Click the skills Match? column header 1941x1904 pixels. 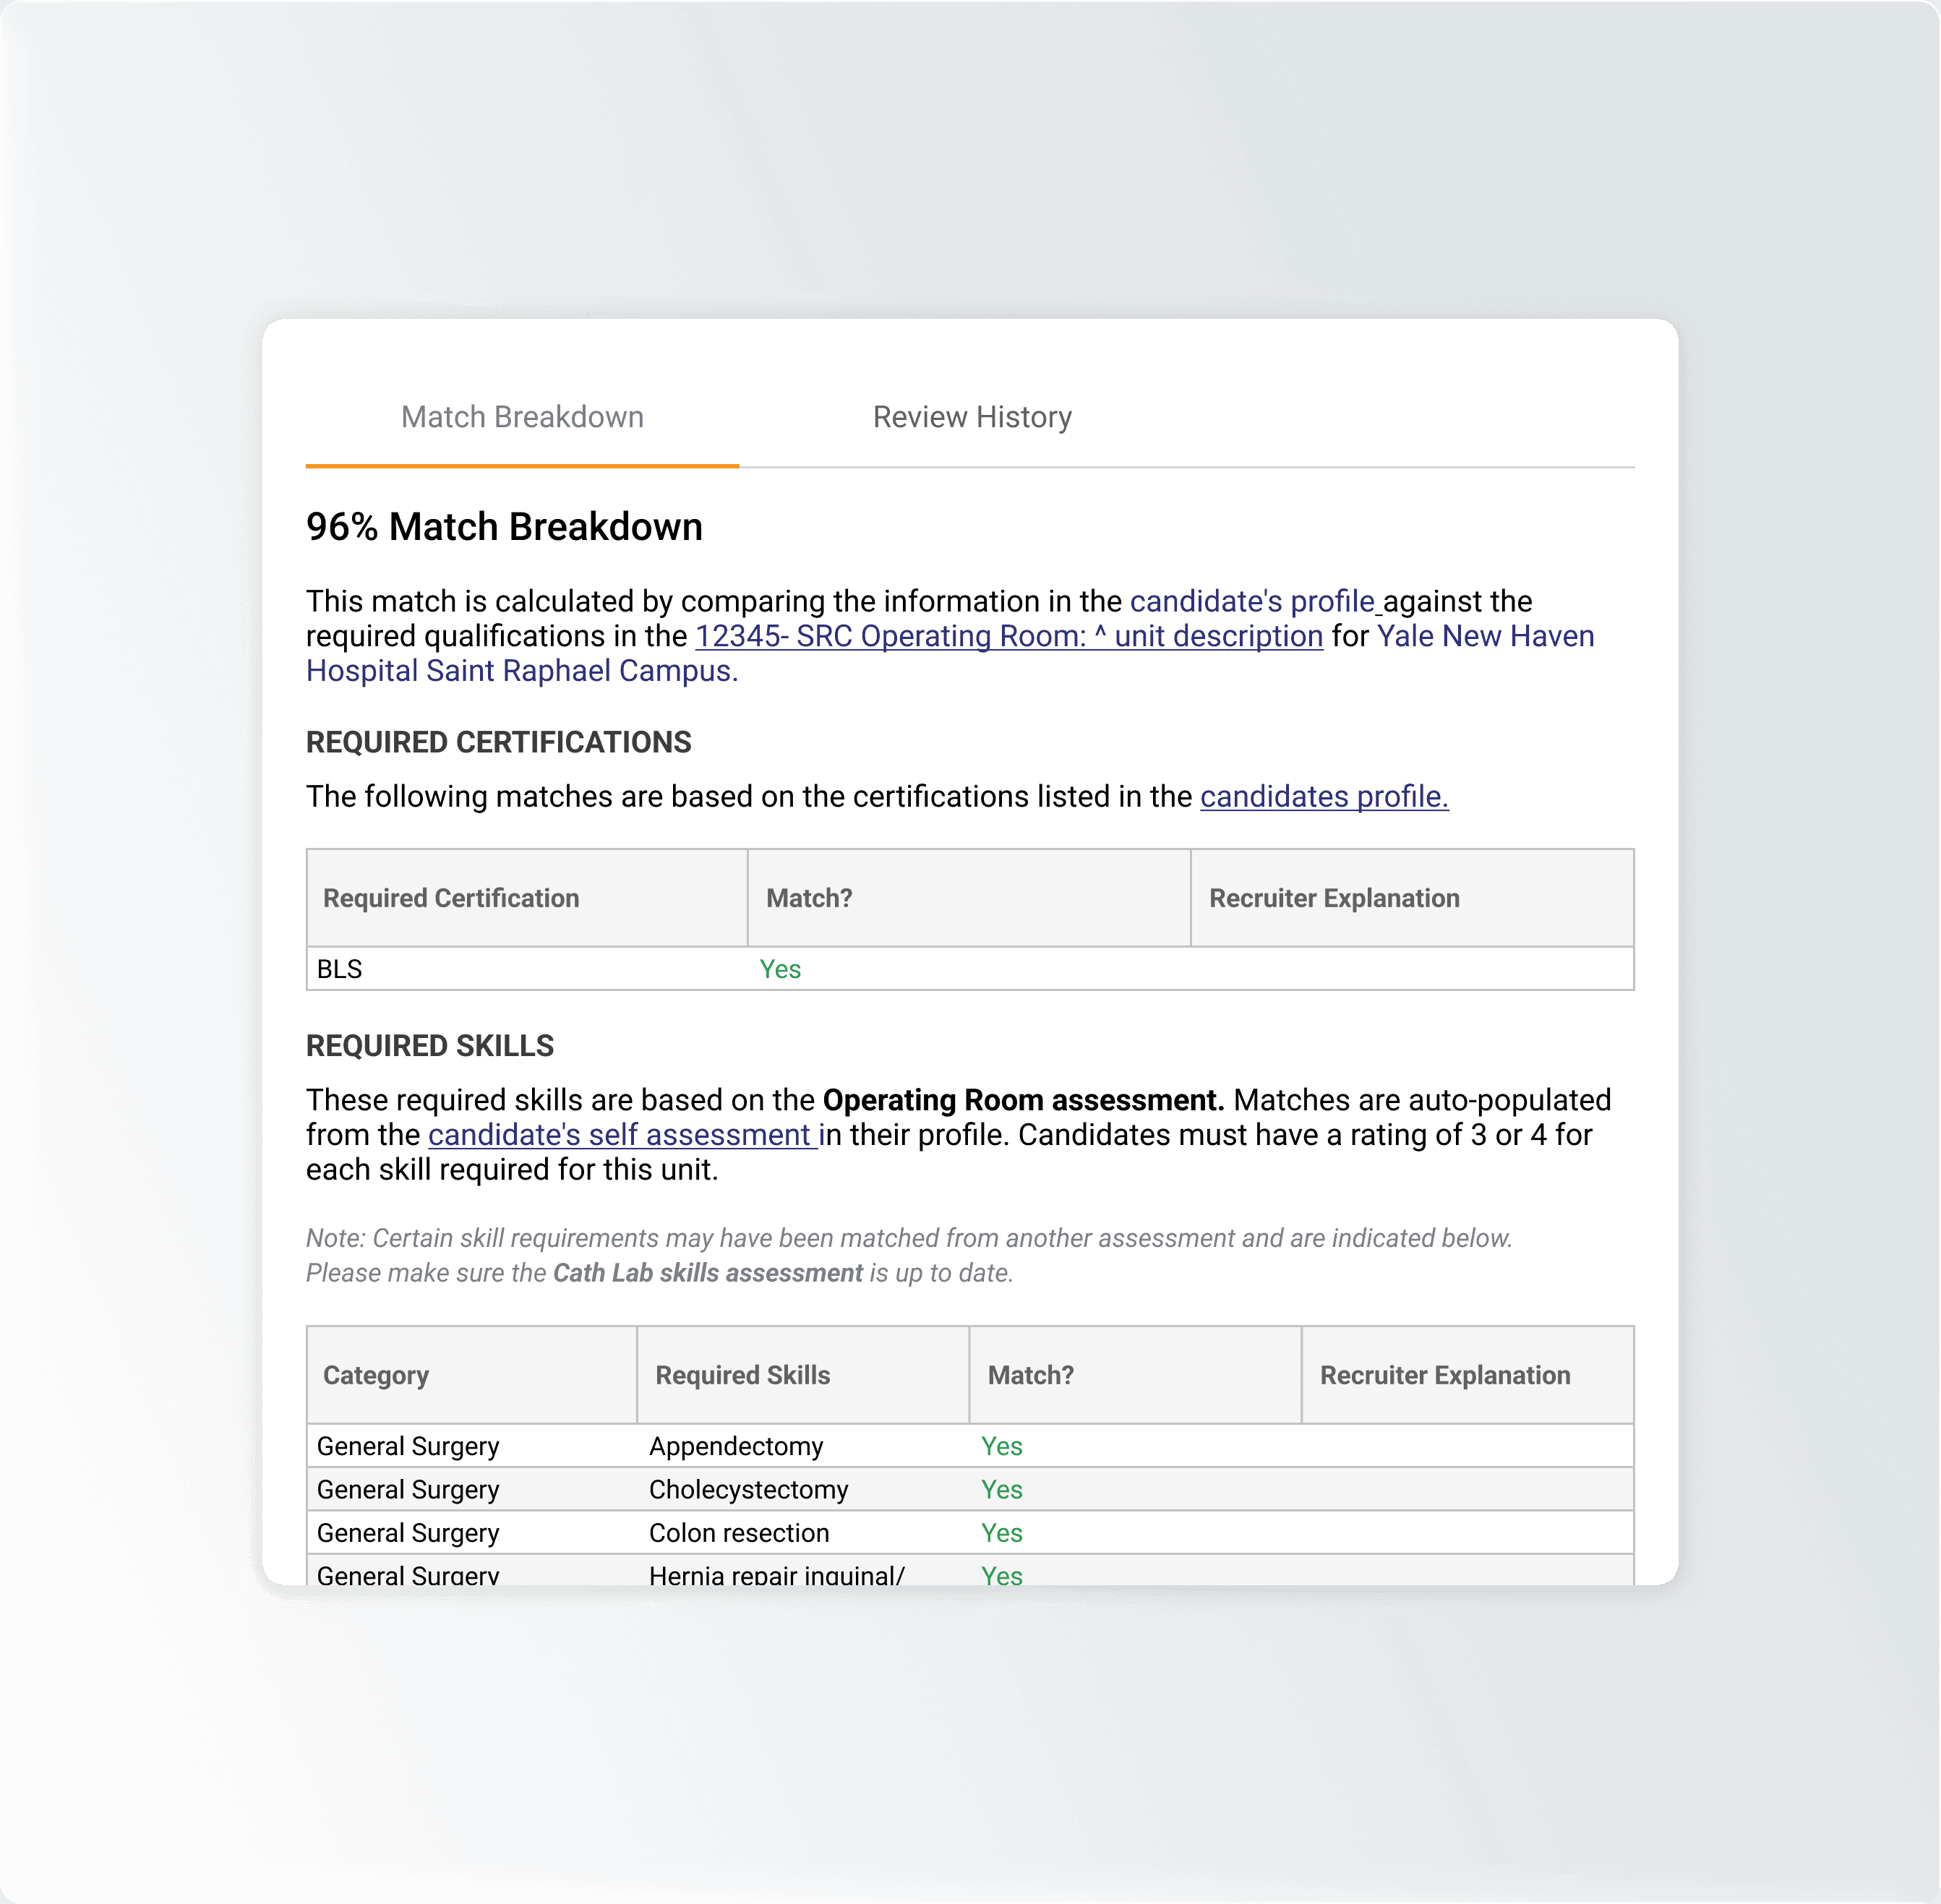(x=1030, y=1375)
